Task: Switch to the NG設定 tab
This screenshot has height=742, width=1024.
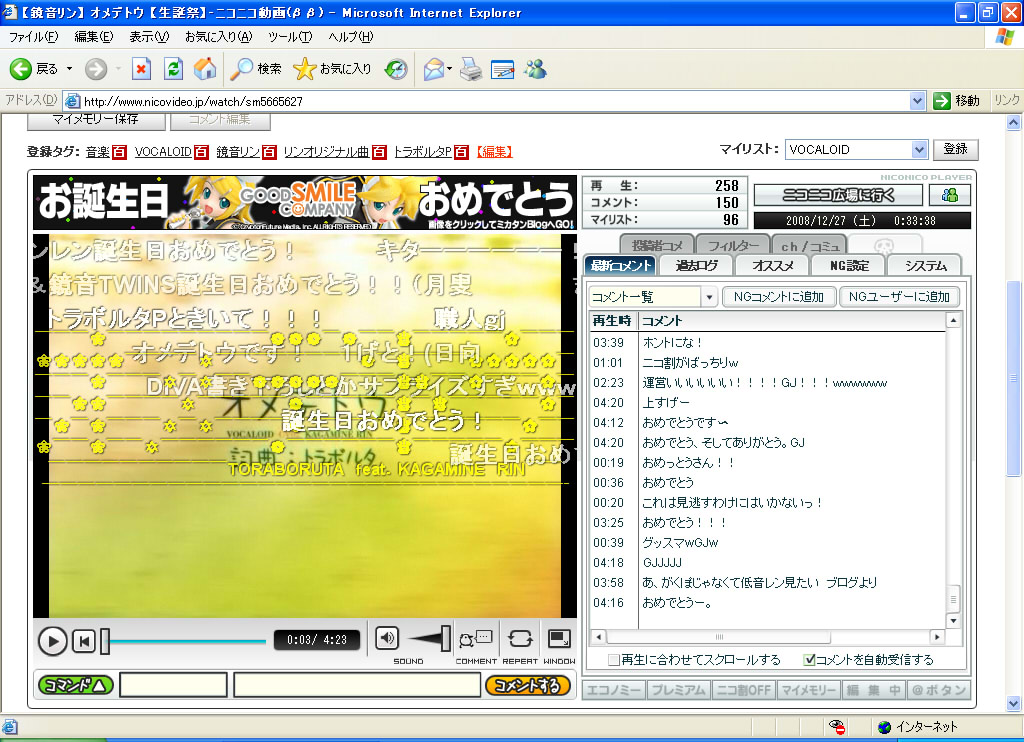Action: [x=849, y=265]
